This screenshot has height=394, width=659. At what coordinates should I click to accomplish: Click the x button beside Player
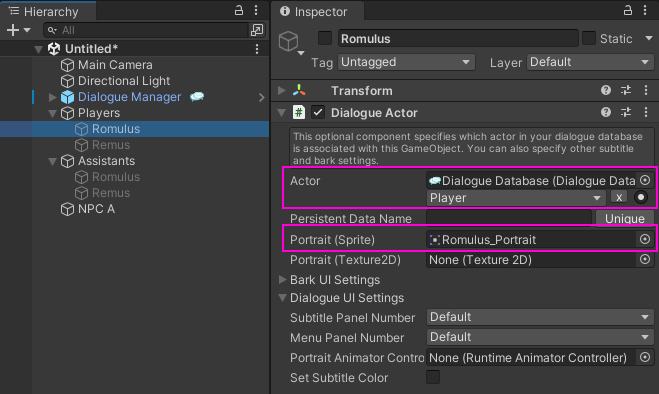coord(619,197)
